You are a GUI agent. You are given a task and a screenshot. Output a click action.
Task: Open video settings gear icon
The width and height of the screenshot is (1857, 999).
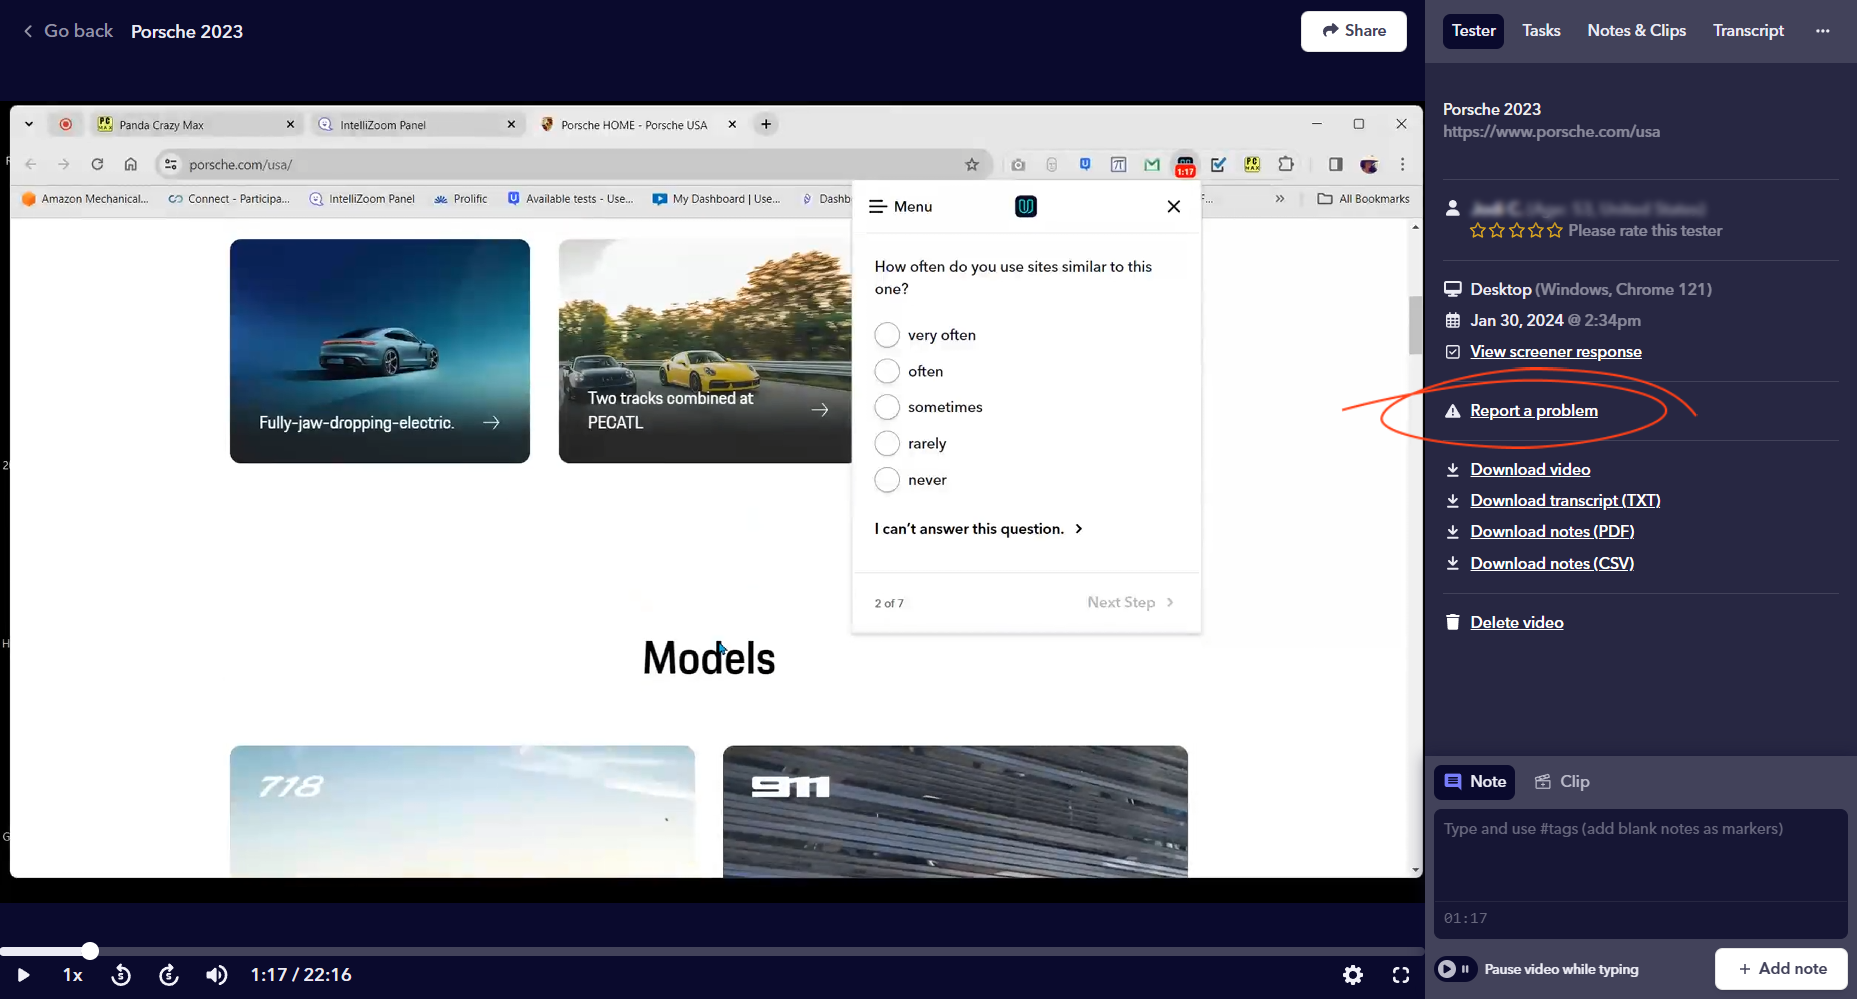[x=1353, y=975]
